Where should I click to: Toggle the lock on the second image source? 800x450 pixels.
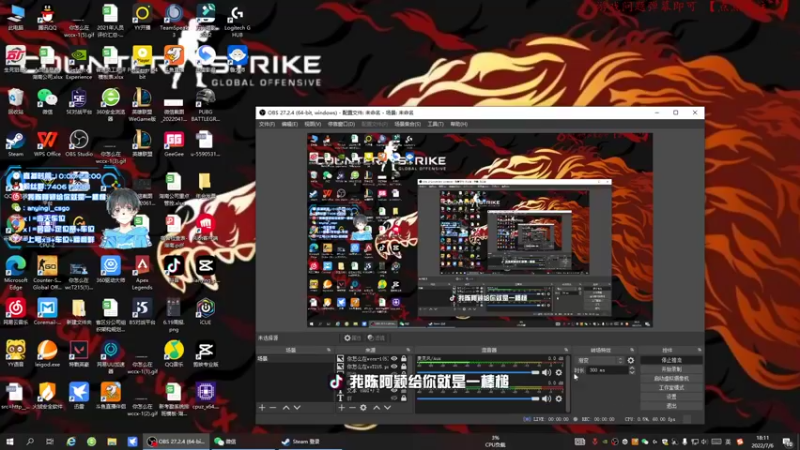click(404, 366)
